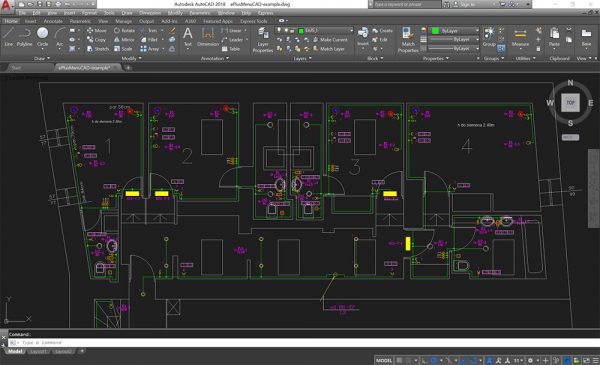Toggle ortho mode in status bar
This screenshot has width=600, height=365.
(x=424, y=360)
